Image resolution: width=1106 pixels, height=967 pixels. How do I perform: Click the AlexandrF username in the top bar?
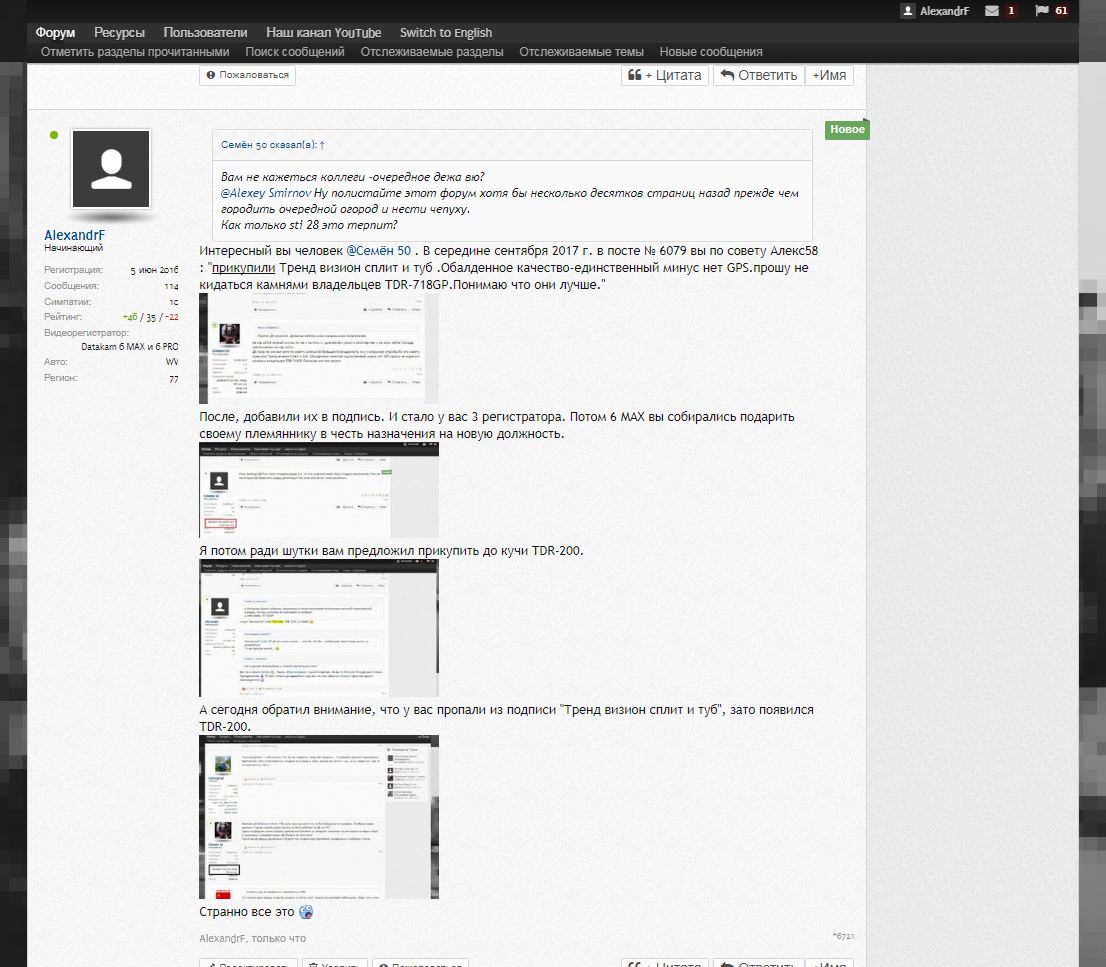click(944, 11)
